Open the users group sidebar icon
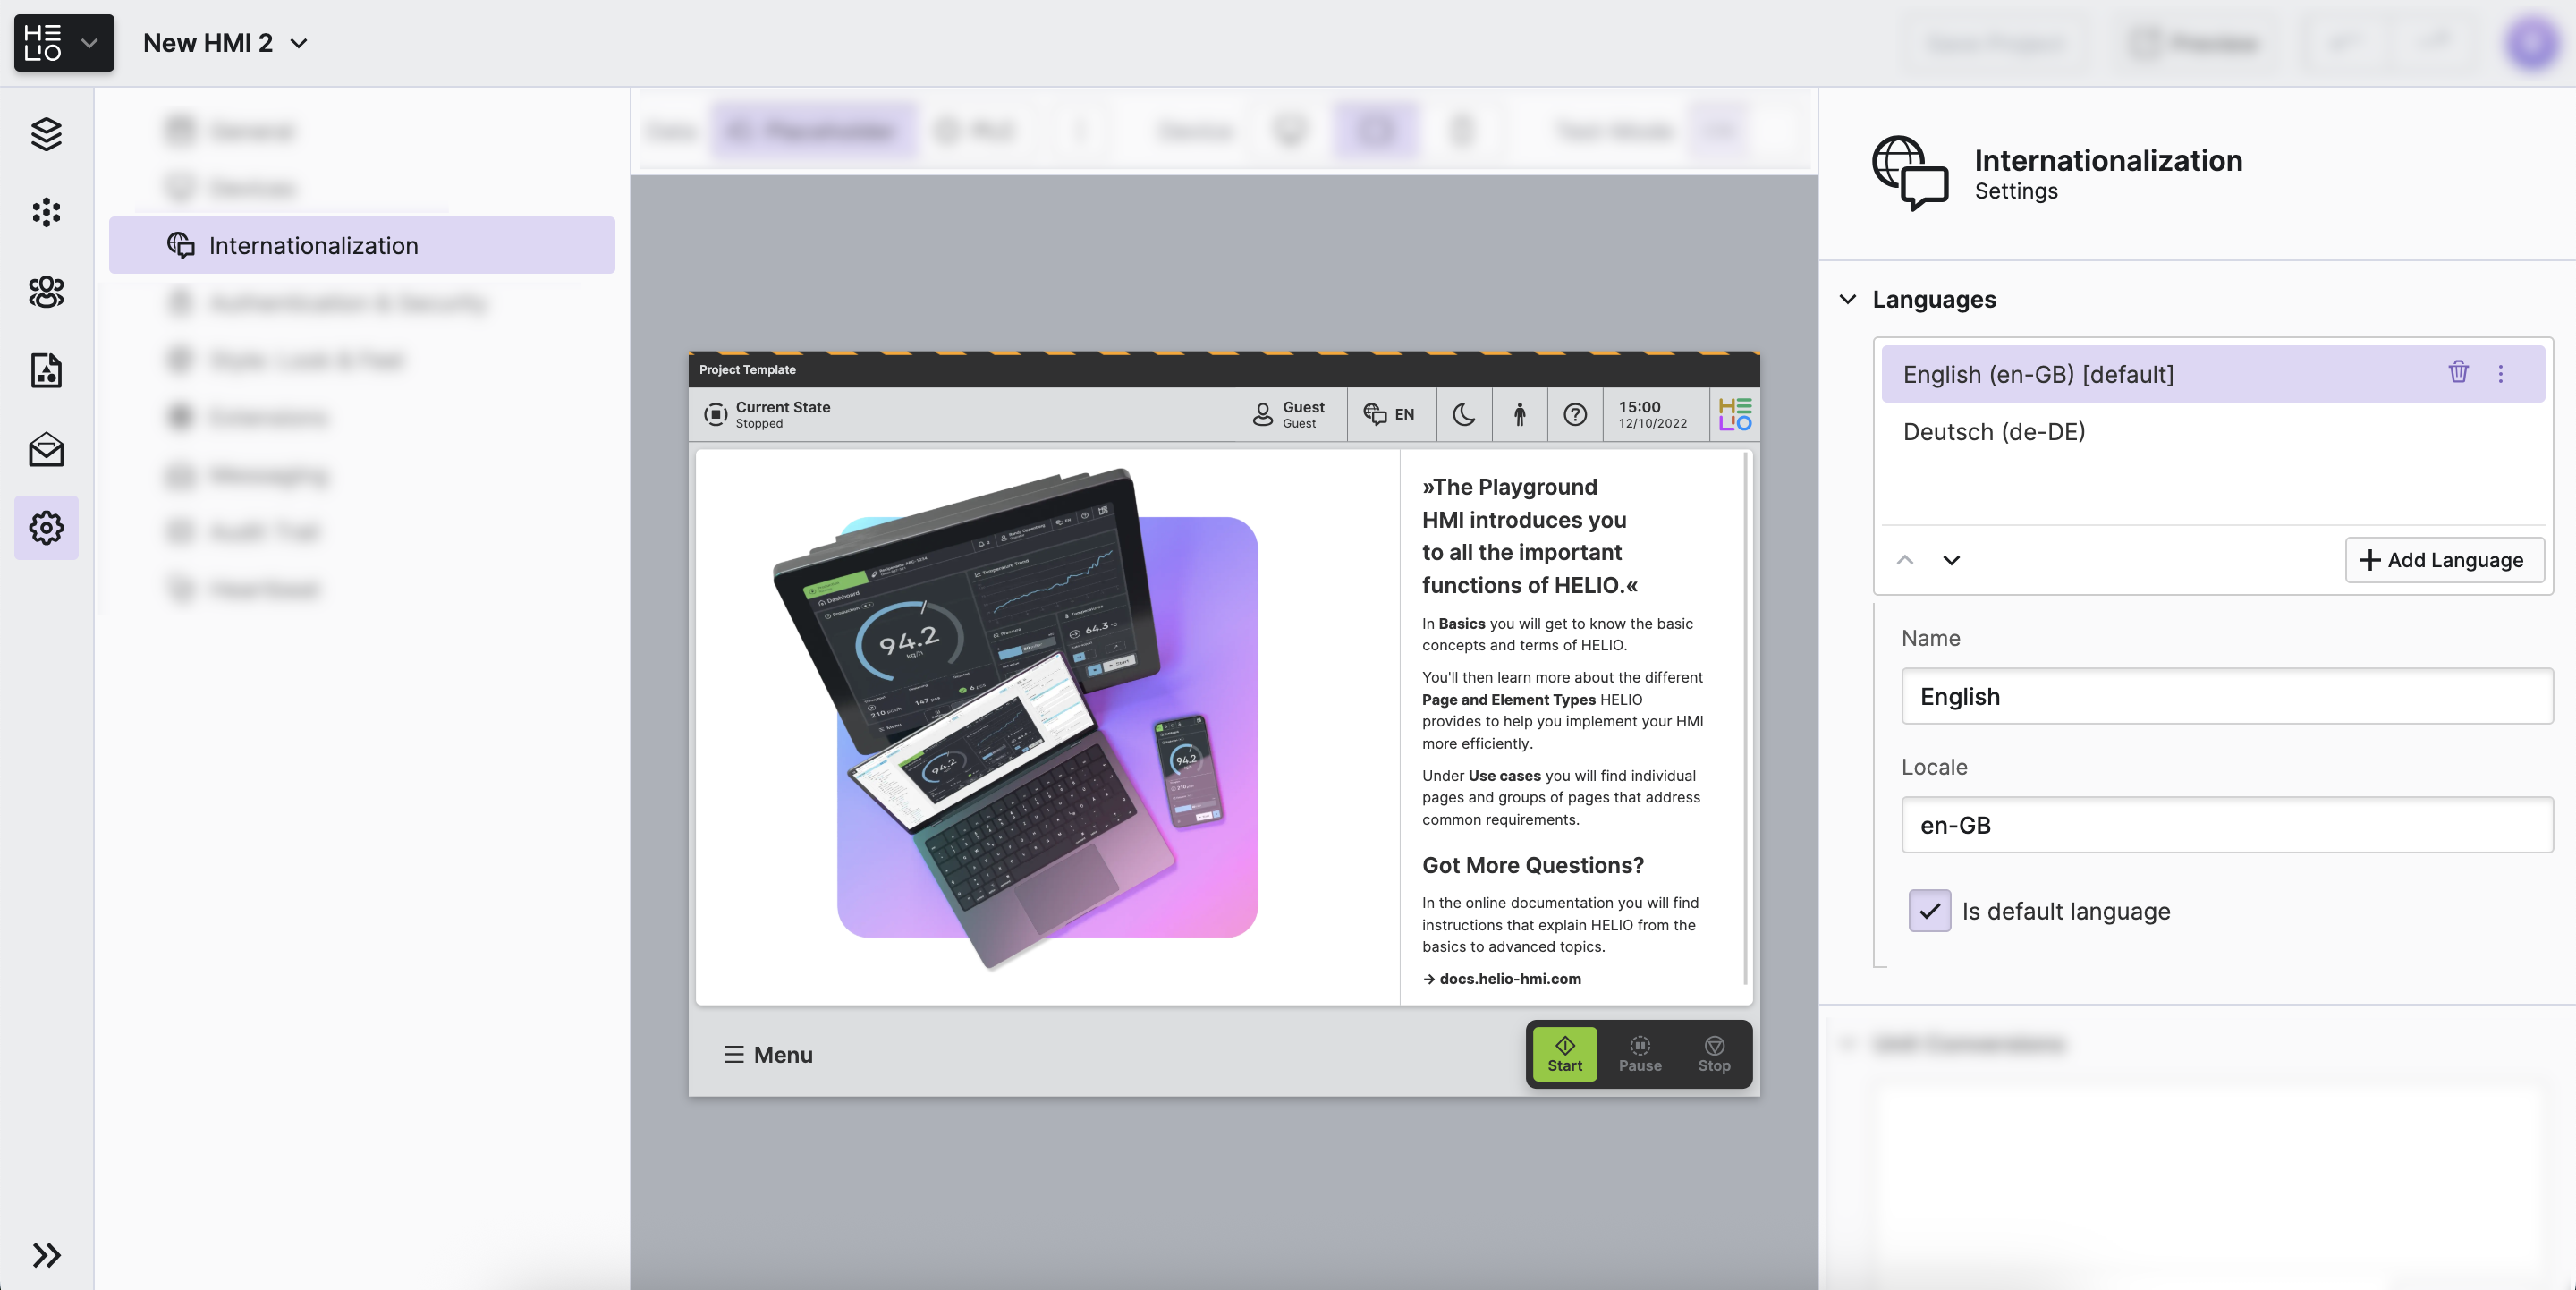Viewport: 2576px width, 1290px height. pyautogui.click(x=46, y=291)
